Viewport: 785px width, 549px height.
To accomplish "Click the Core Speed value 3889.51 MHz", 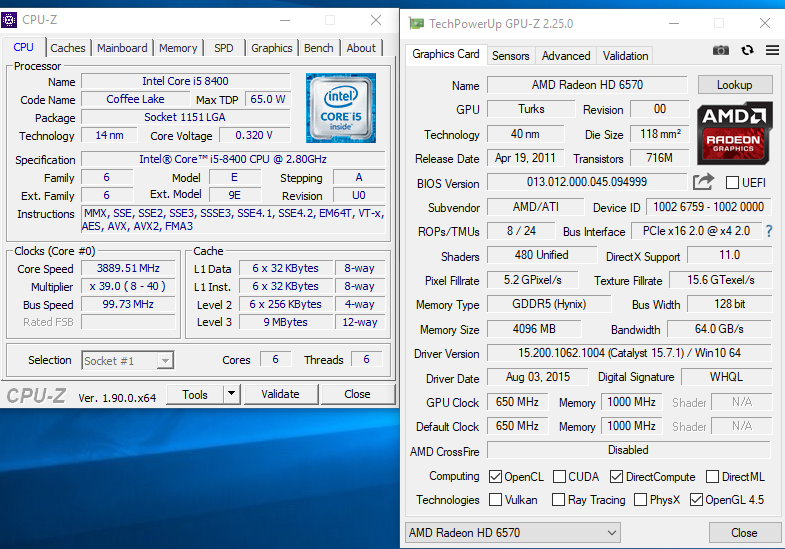I will click(x=128, y=268).
